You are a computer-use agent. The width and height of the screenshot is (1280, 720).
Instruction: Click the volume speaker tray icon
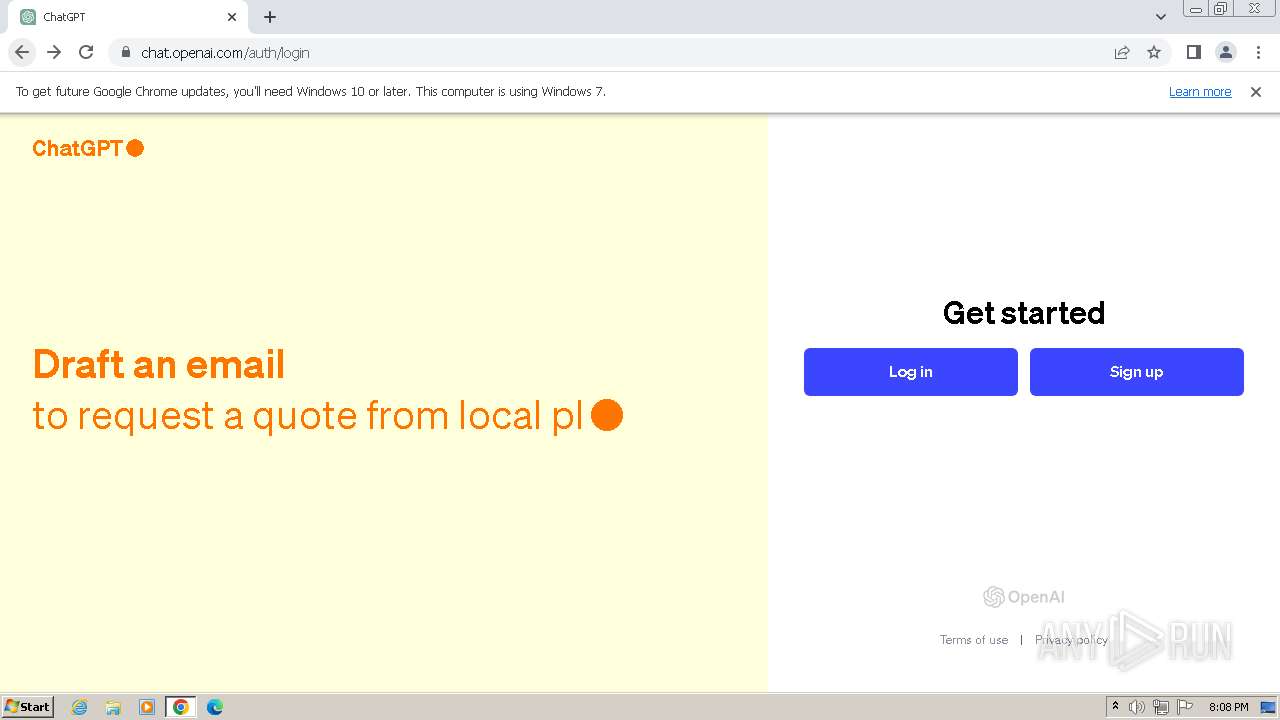click(1137, 707)
